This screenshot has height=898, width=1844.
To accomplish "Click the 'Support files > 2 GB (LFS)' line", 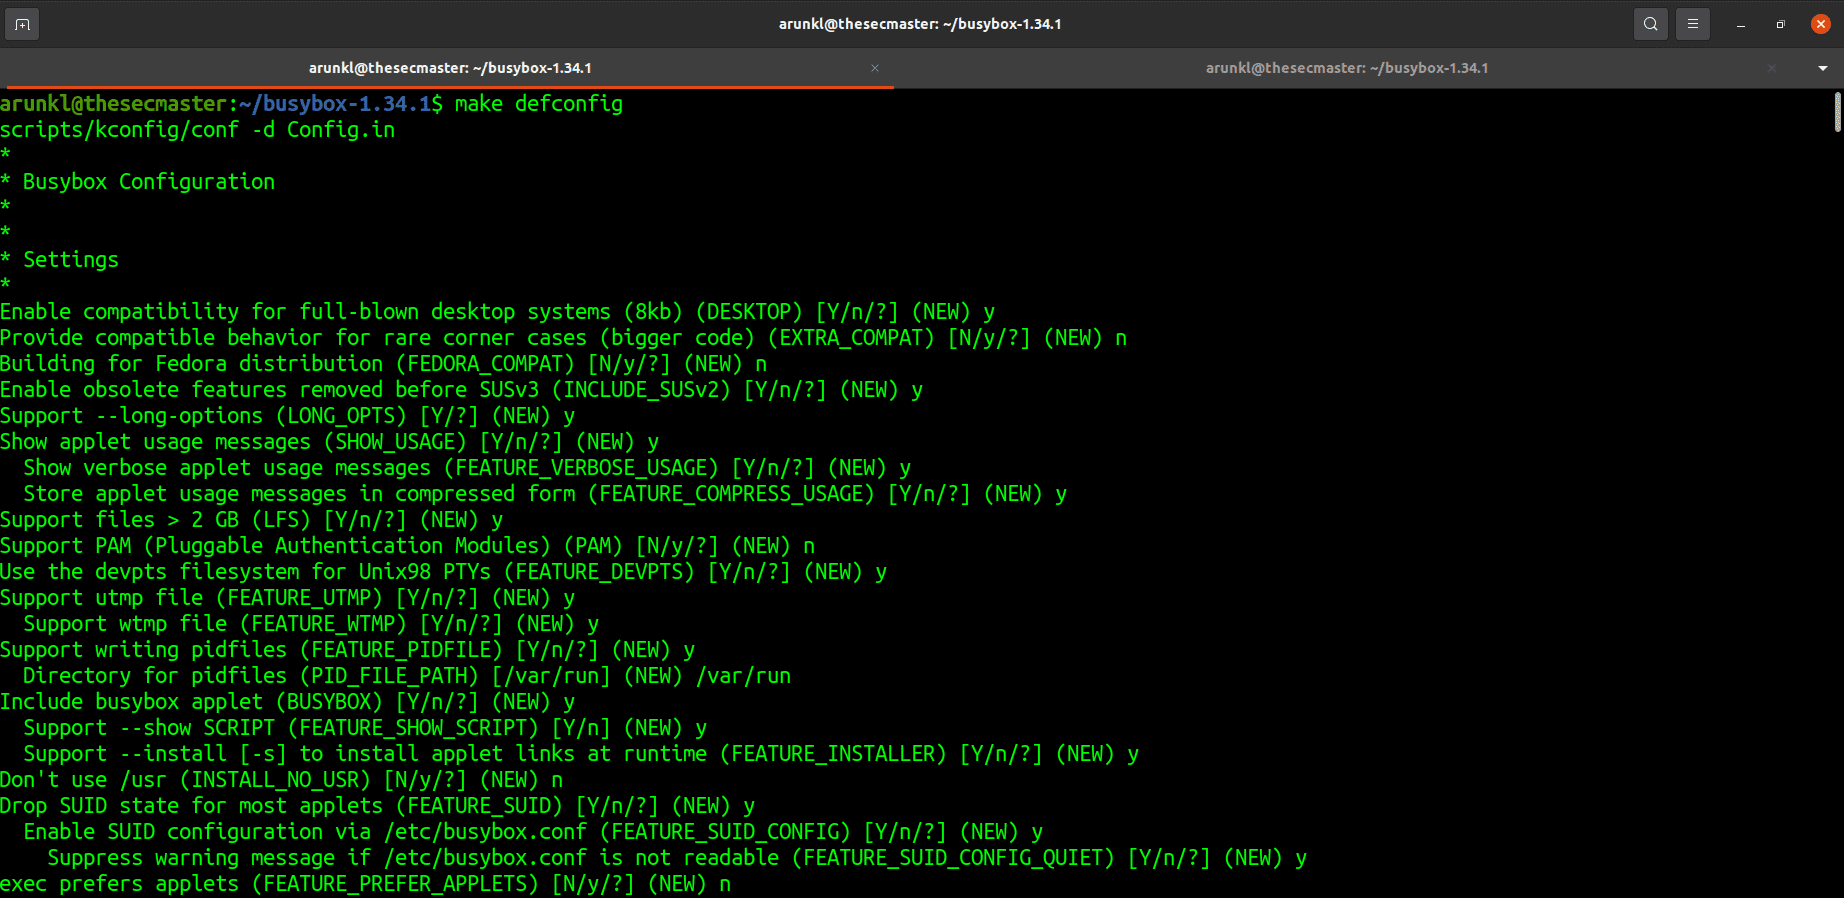I will coord(252,520).
